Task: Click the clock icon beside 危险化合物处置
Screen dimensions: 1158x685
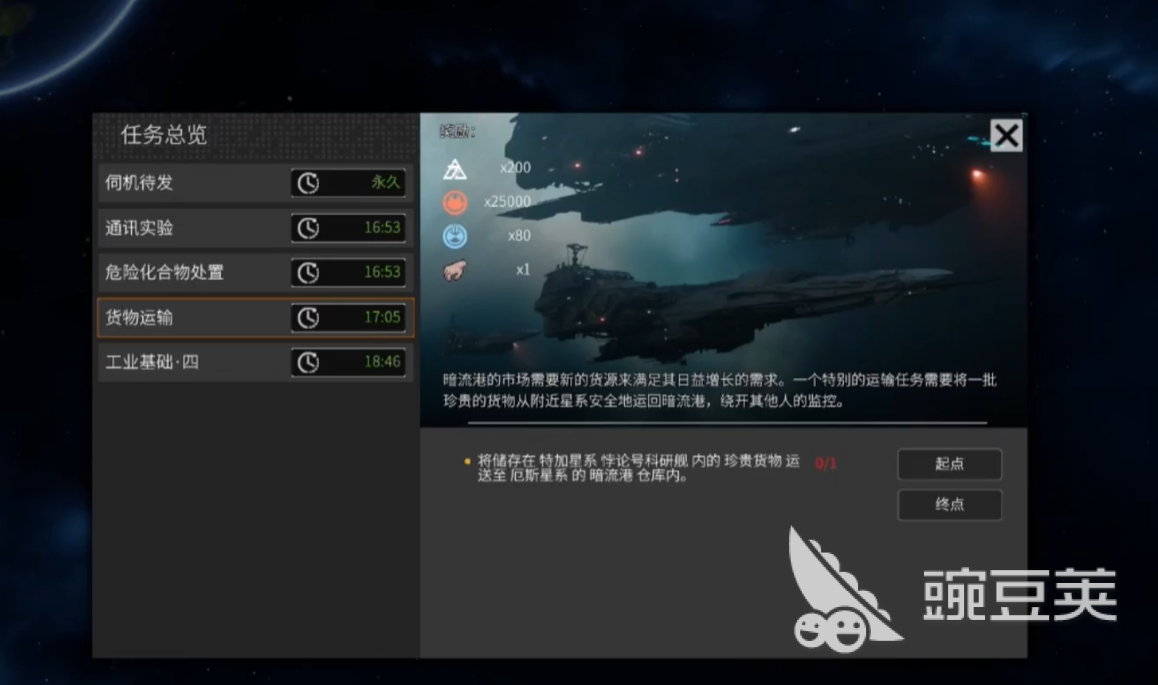Action: click(x=308, y=273)
